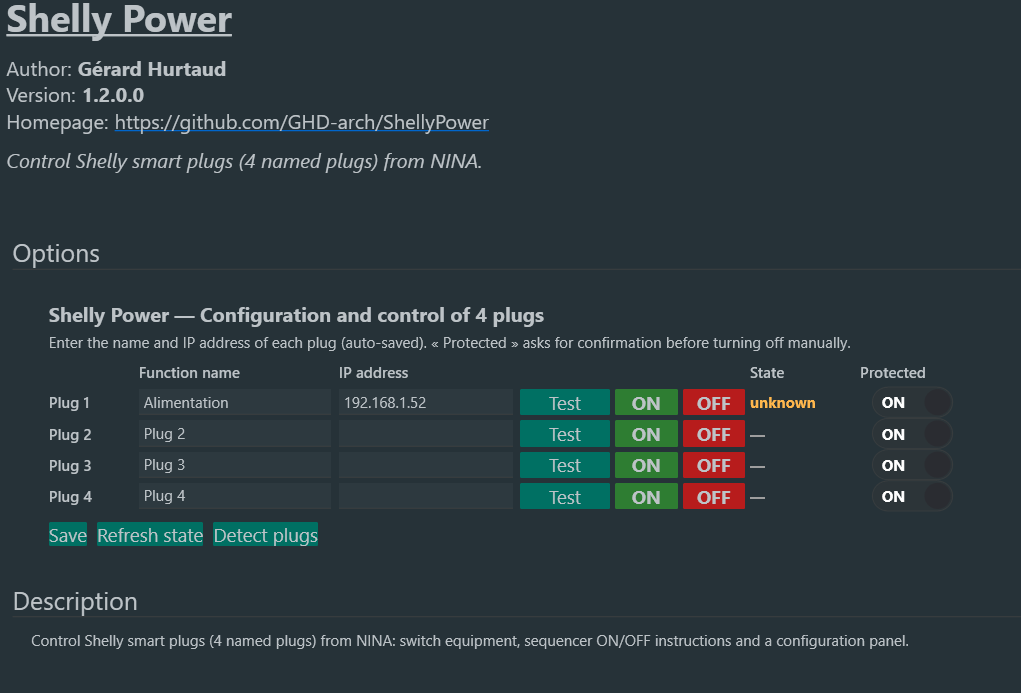
Task: Click the Refresh state button
Action: [x=150, y=535]
